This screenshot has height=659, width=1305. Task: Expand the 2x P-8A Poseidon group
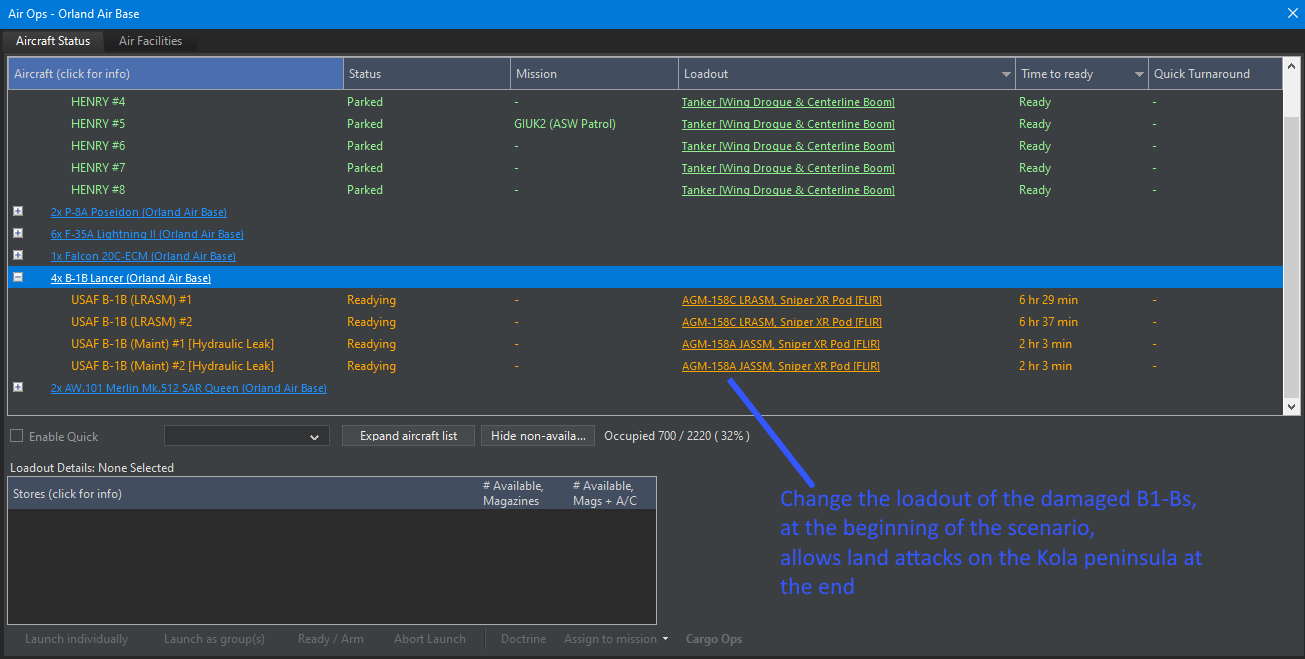click(x=18, y=212)
